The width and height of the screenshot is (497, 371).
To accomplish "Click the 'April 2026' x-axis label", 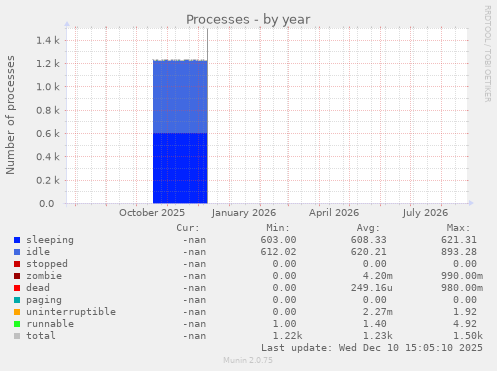I will point(334,213).
